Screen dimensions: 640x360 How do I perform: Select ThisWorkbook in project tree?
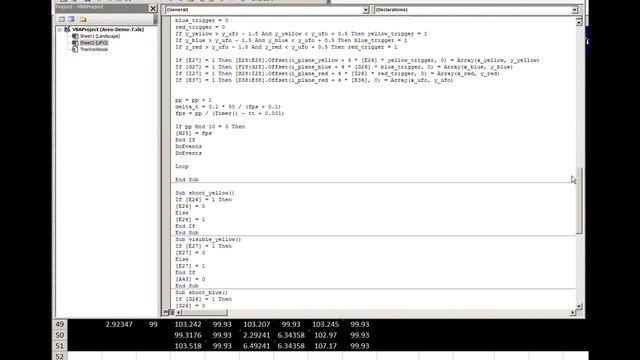(94, 49)
